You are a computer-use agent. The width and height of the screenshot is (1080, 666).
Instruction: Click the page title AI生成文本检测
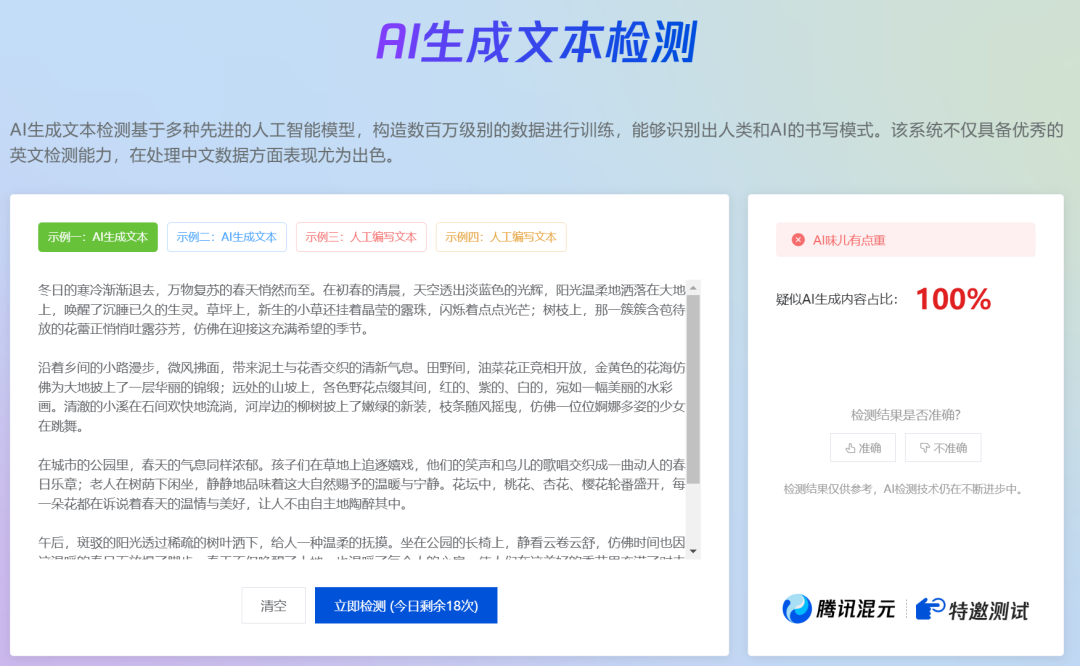pos(540,40)
